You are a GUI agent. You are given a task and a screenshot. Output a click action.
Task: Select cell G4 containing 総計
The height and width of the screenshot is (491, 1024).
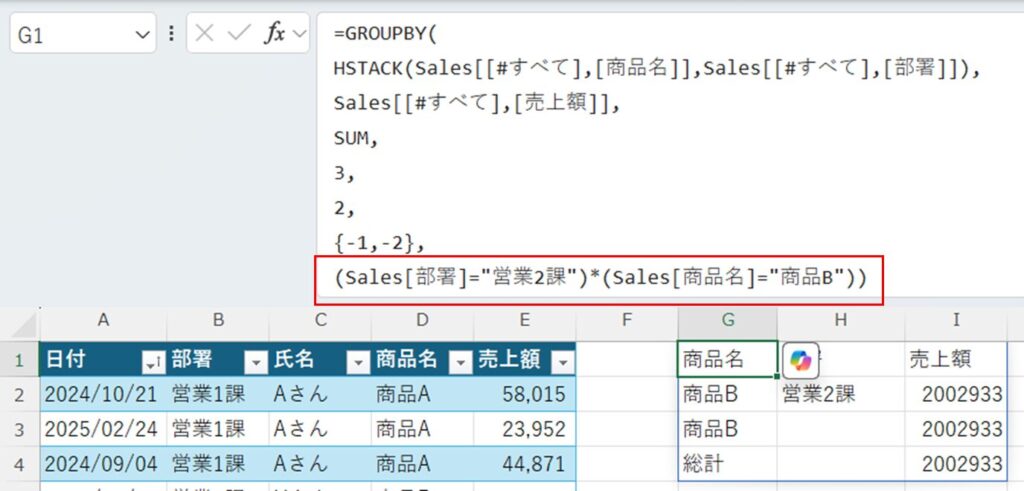(x=728, y=464)
